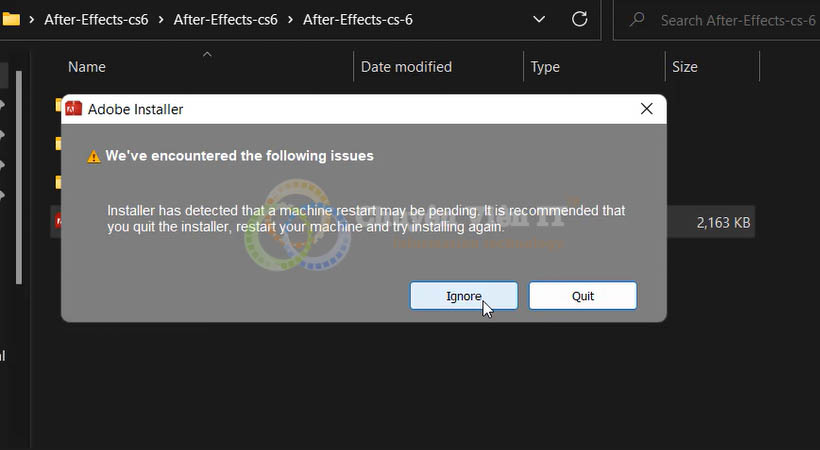Focus the Search After-Effects-cs-6 field
This screenshot has height=450, width=820.
click(716, 20)
